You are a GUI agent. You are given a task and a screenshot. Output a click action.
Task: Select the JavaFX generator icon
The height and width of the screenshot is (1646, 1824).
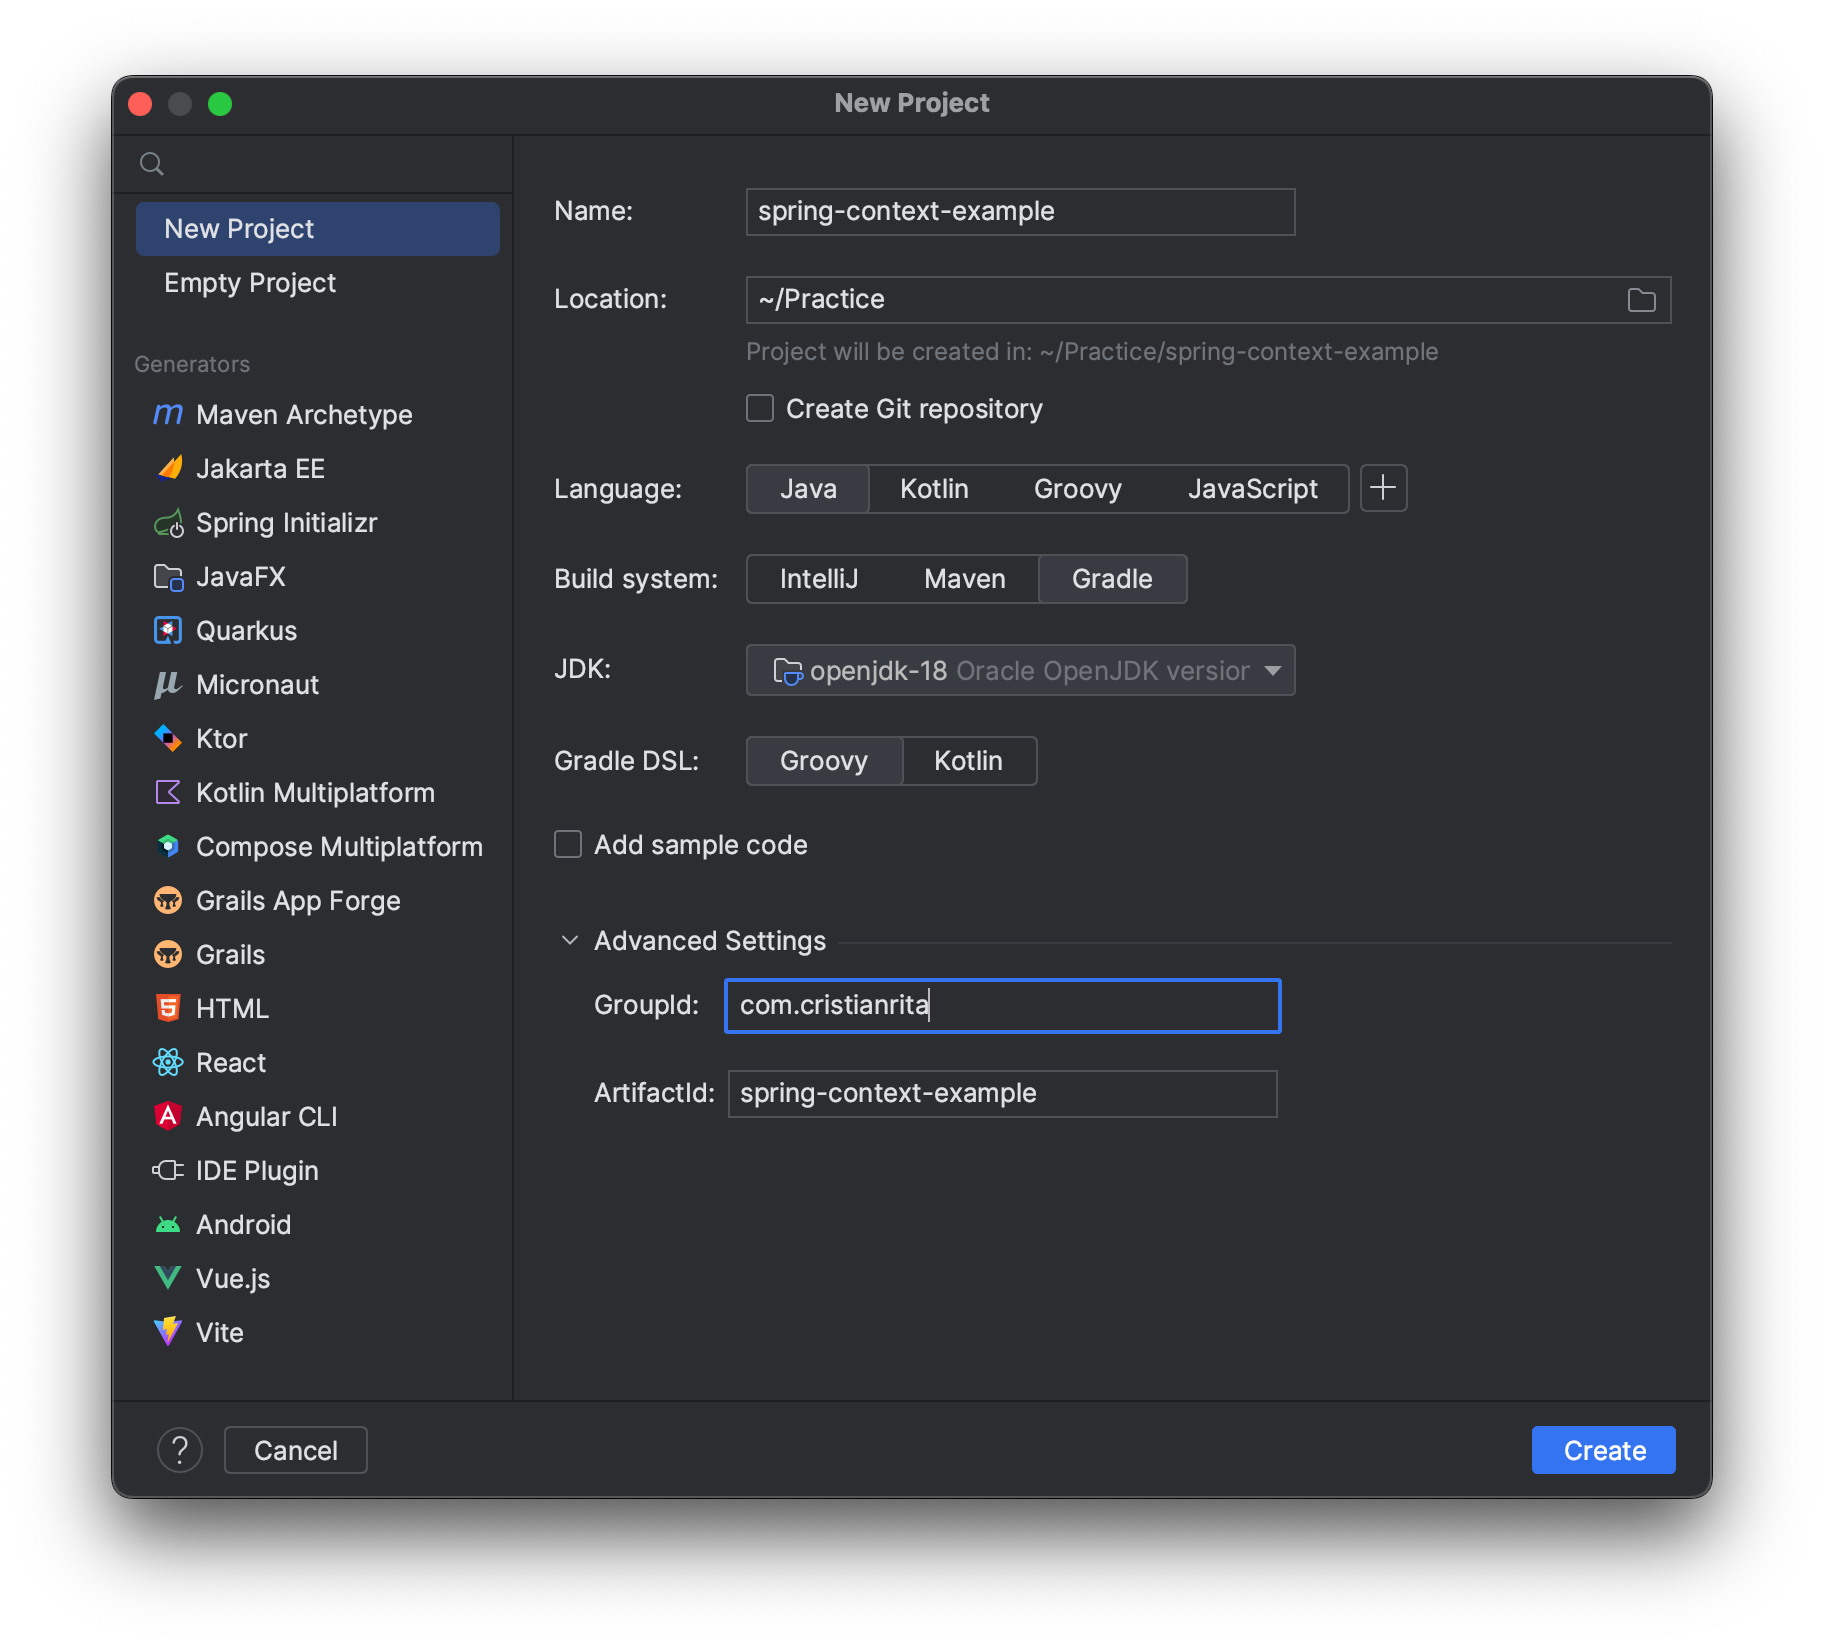(x=168, y=576)
